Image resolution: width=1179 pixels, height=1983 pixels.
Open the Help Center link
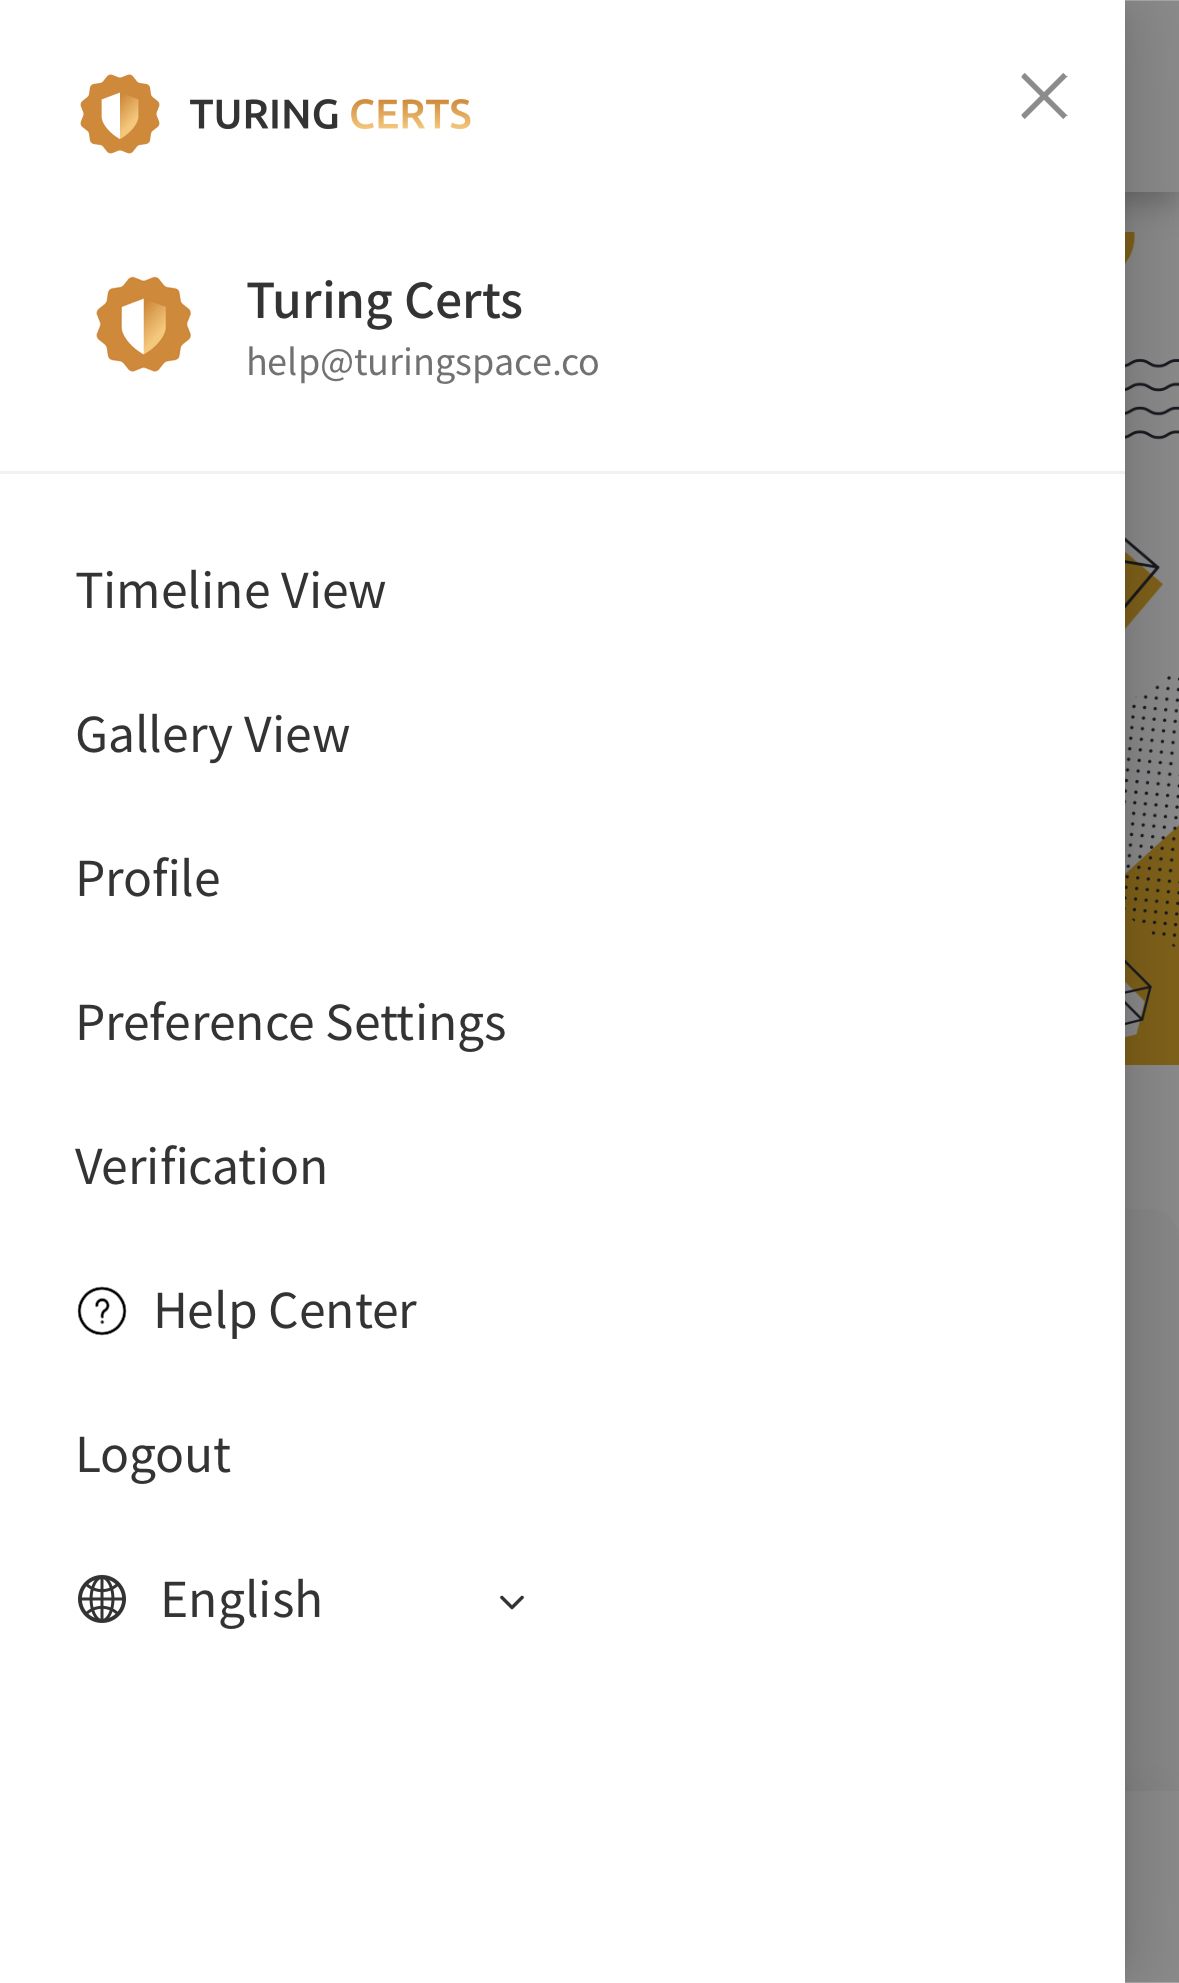tap(285, 1311)
